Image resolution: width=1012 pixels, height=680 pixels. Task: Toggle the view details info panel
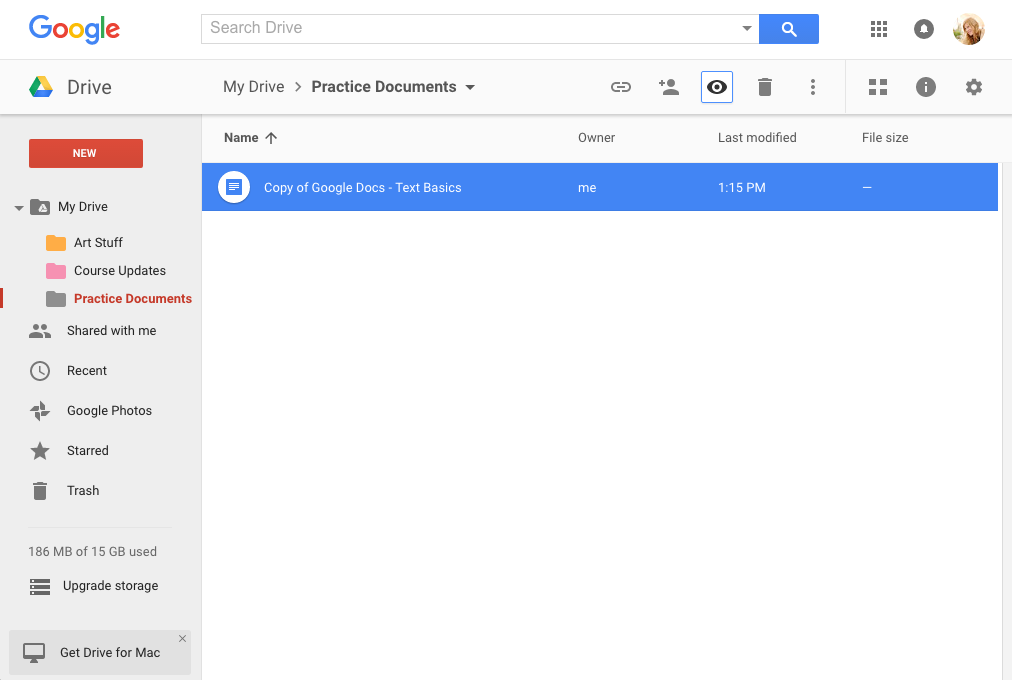pos(926,87)
